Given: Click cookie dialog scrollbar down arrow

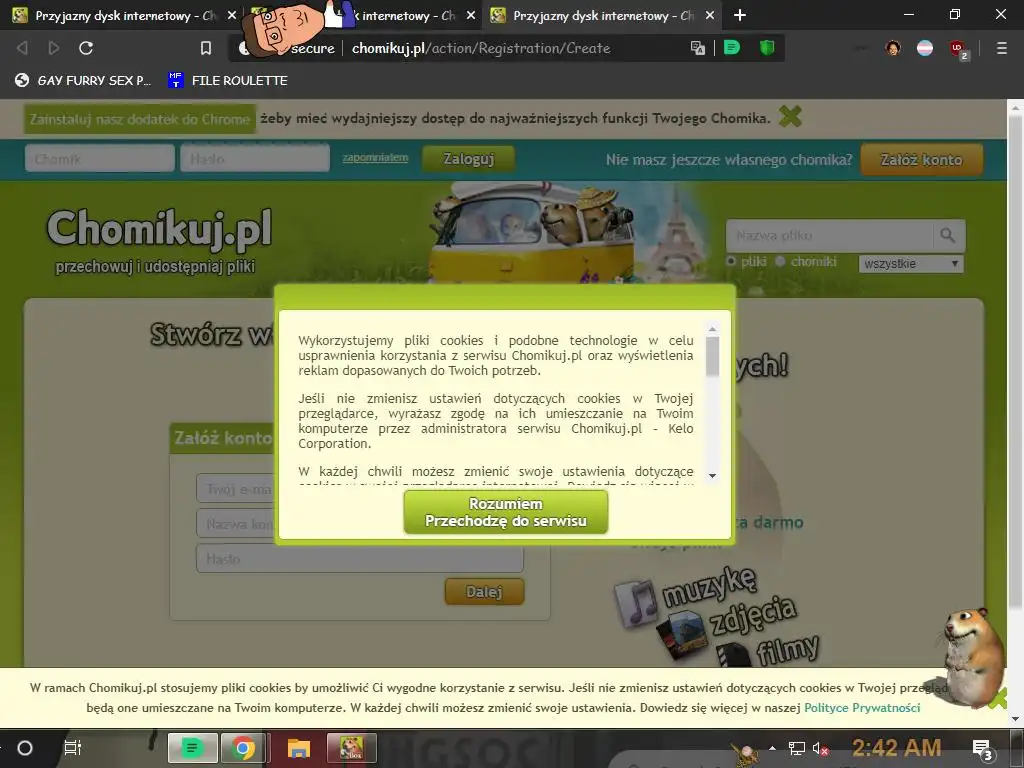Looking at the screenshot, I should click(712, 475).
